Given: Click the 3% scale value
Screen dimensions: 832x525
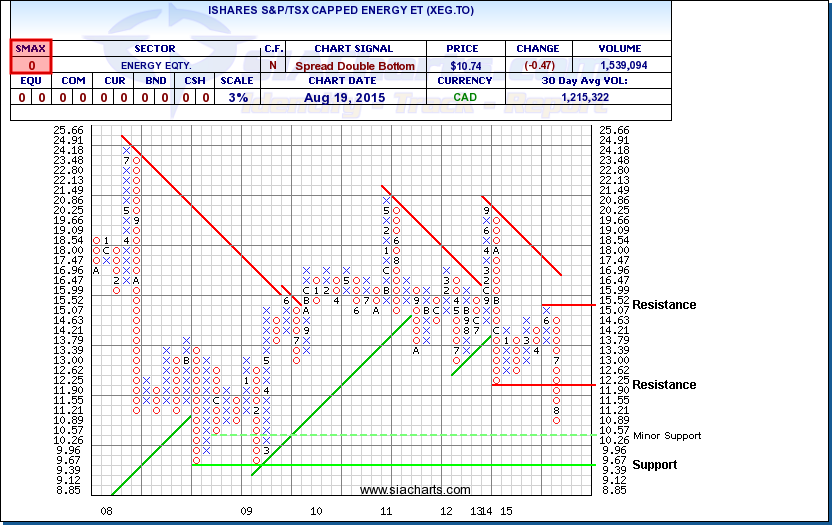Looking at the screenshot, I should coord(239,97).
